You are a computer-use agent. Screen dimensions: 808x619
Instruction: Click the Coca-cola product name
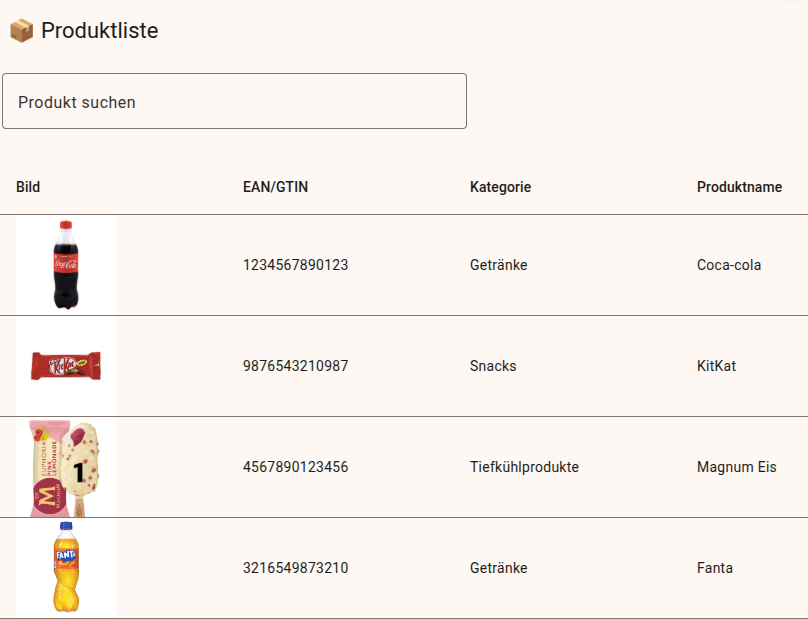(729, 265)
